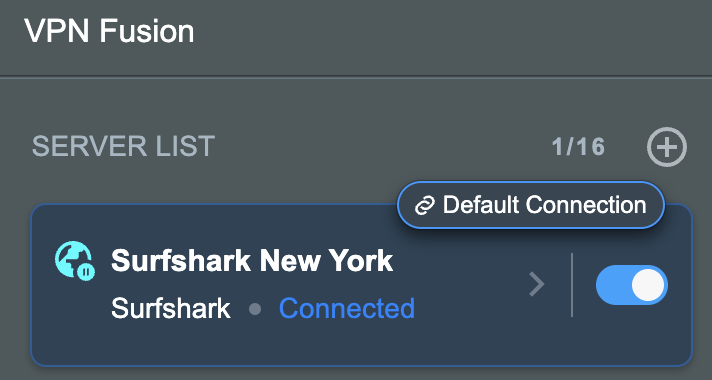
Task: Click the chain link icon in the Default Connection badge
Action: [x=425, y=206]
